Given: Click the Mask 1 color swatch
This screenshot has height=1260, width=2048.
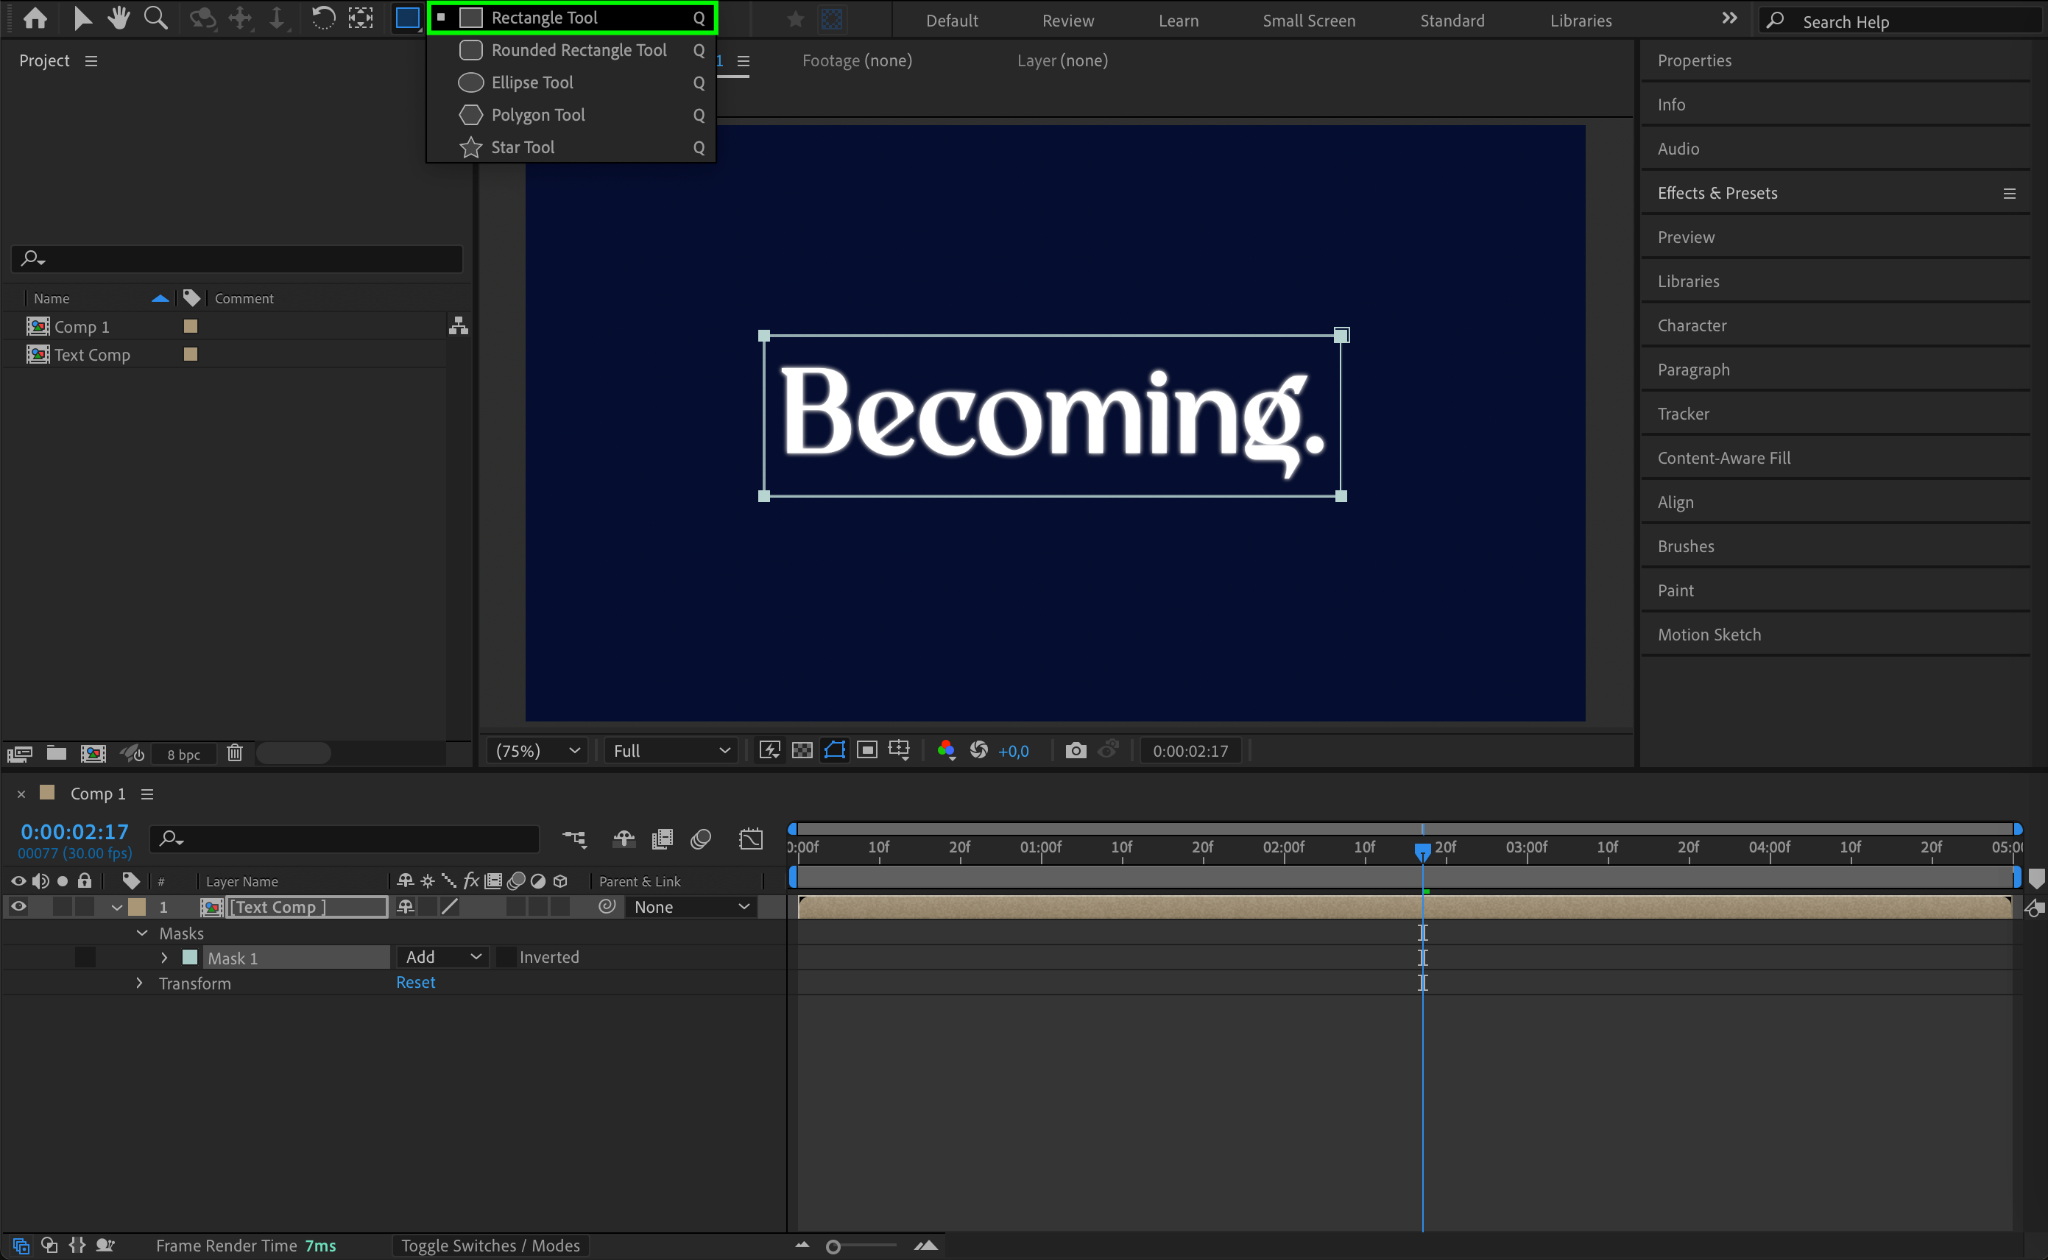Looking at the screenshot, I should (190, 957).
